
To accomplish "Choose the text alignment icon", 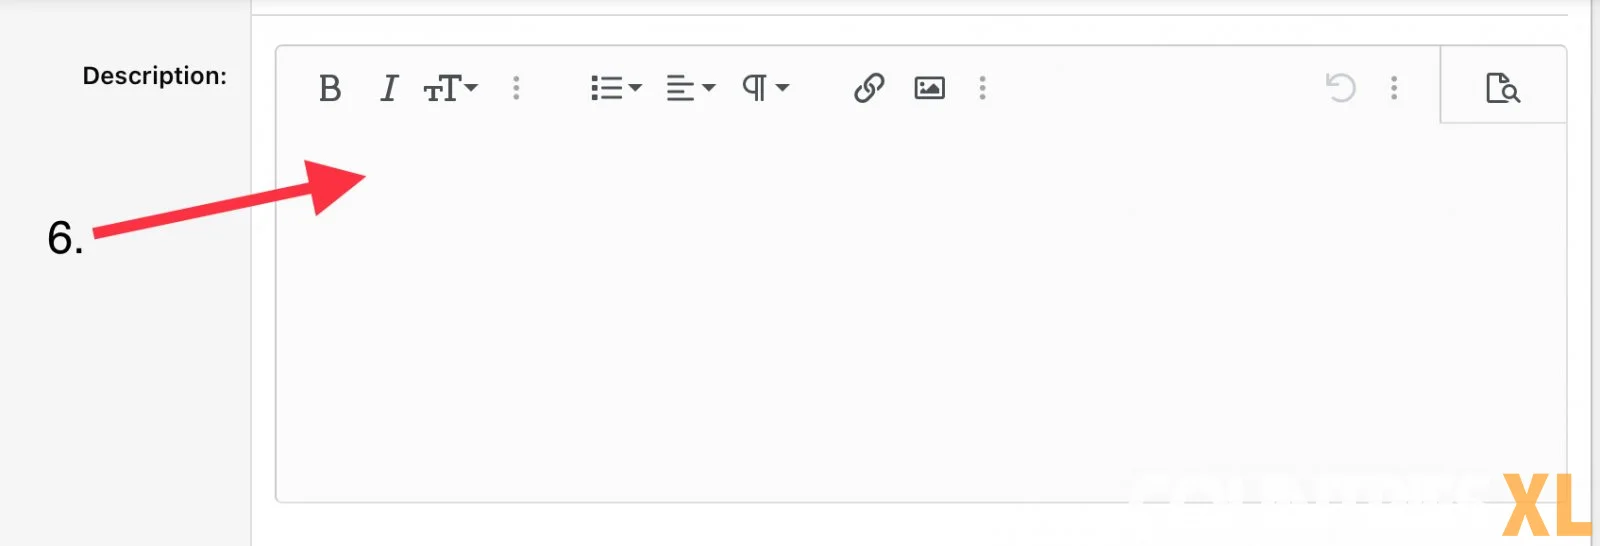I will click(680, 88).
